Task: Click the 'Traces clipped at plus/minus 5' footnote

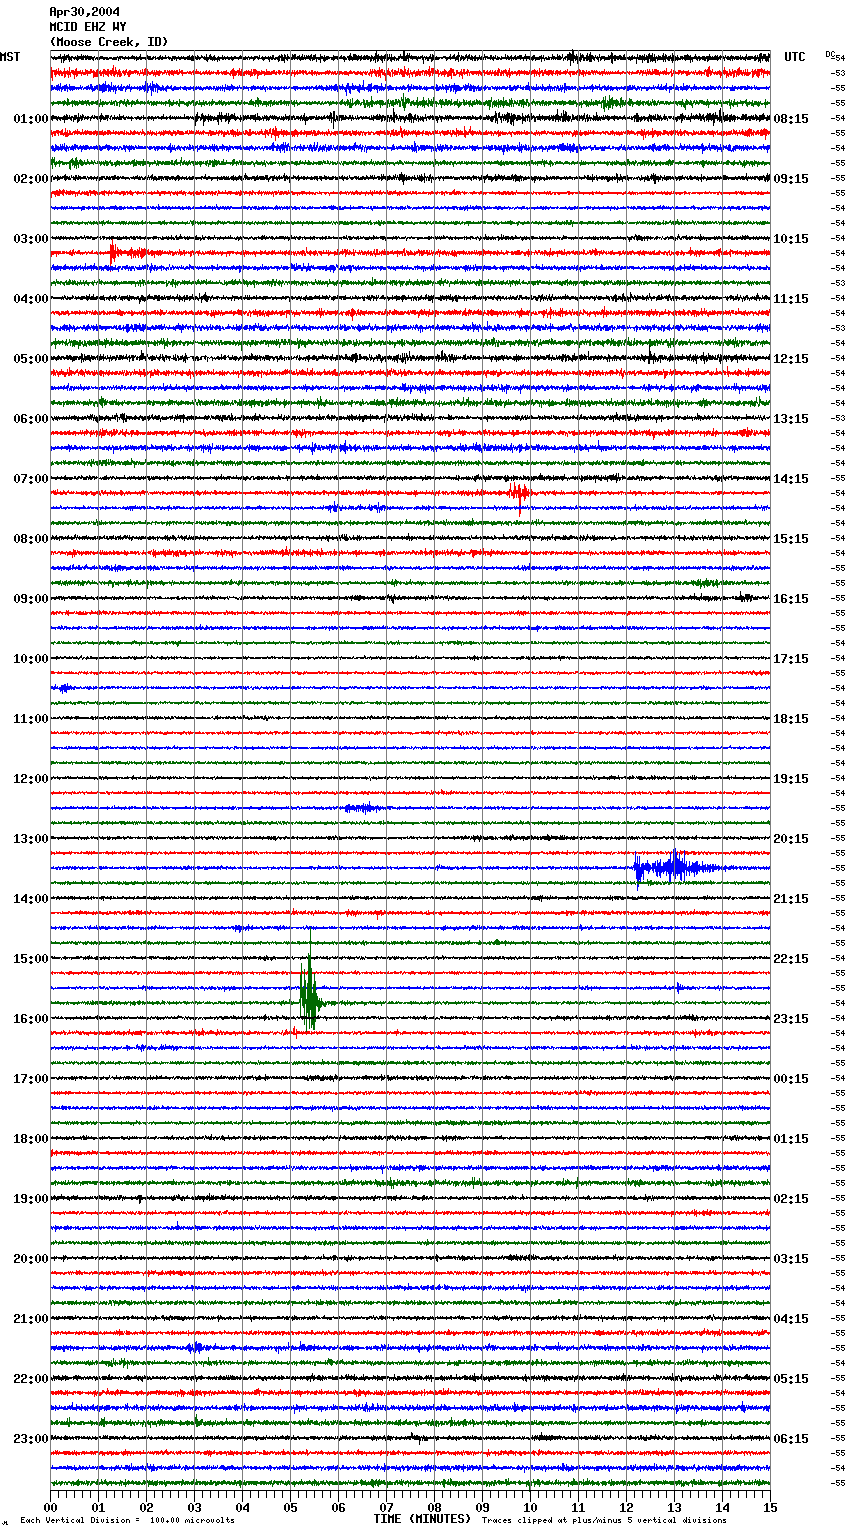Action: (x=604, y=1520)
